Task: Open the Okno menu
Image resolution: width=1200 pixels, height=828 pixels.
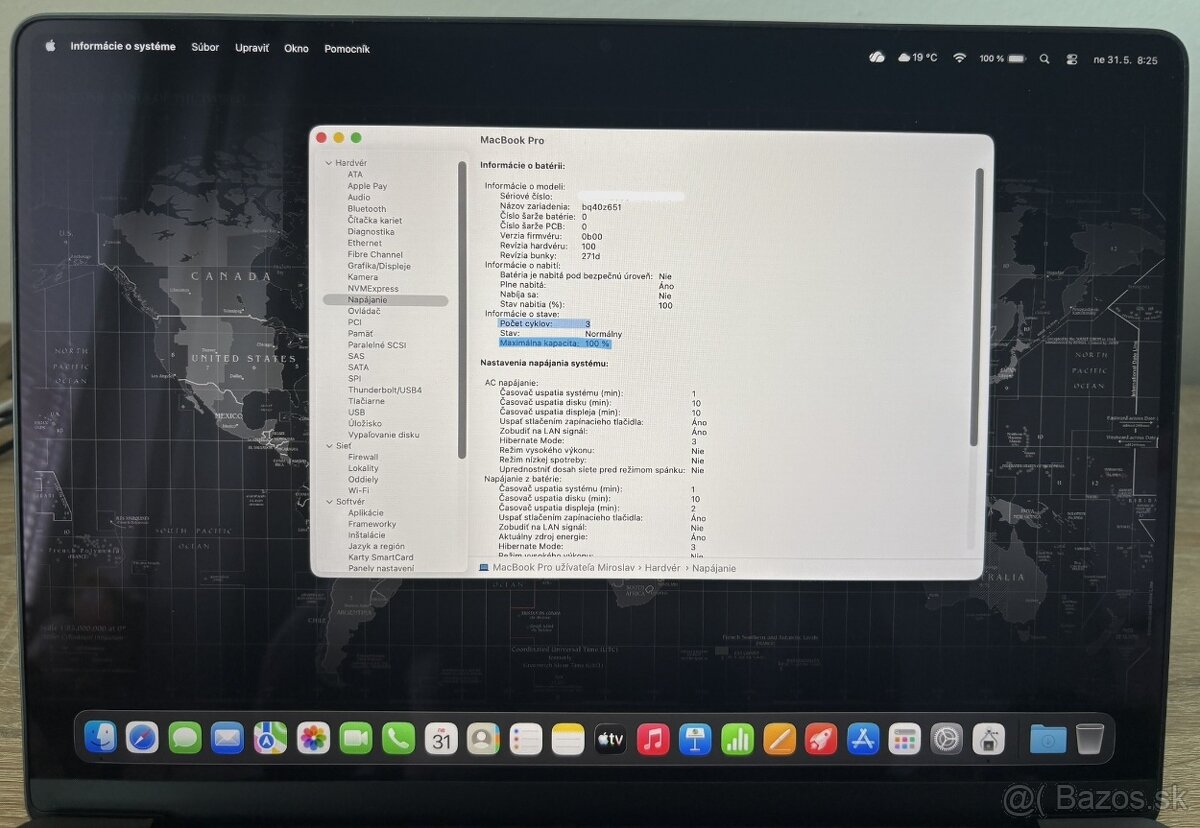Action: pyautogui.click(x=296, y=48)
